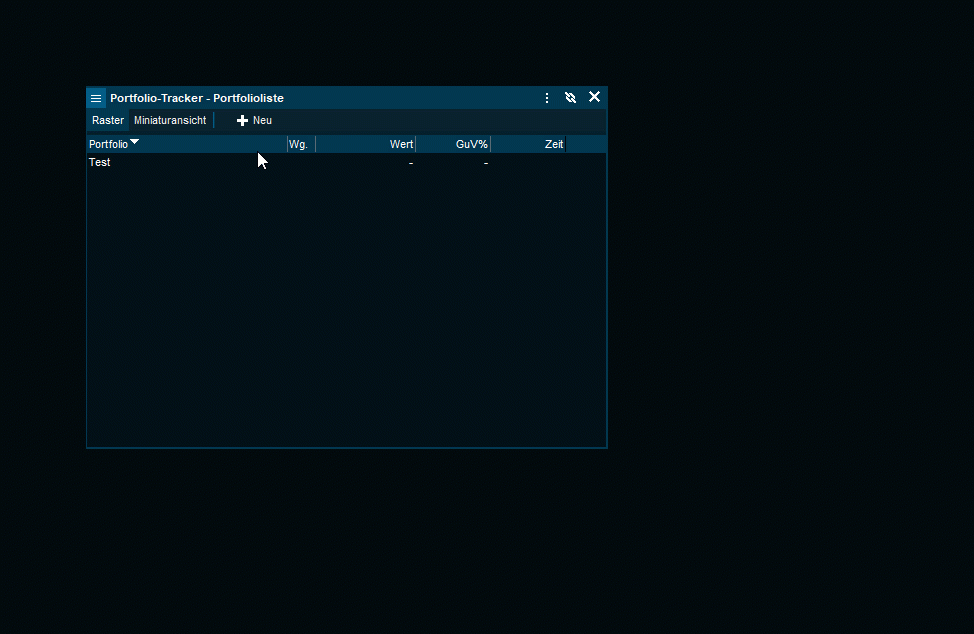Viewport: 974px width, 634px height.
Task: Click the blank header area right of Zeit
Action: (x=586, y=144)
